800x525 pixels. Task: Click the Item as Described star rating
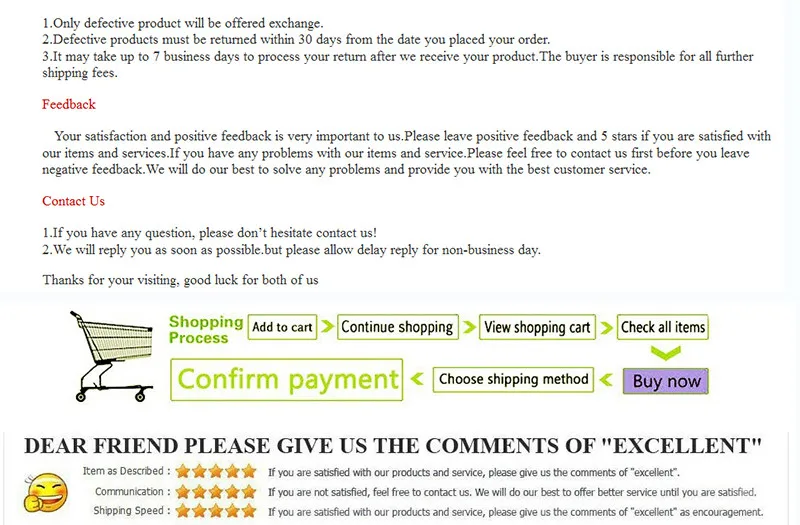tap(216, 472)
